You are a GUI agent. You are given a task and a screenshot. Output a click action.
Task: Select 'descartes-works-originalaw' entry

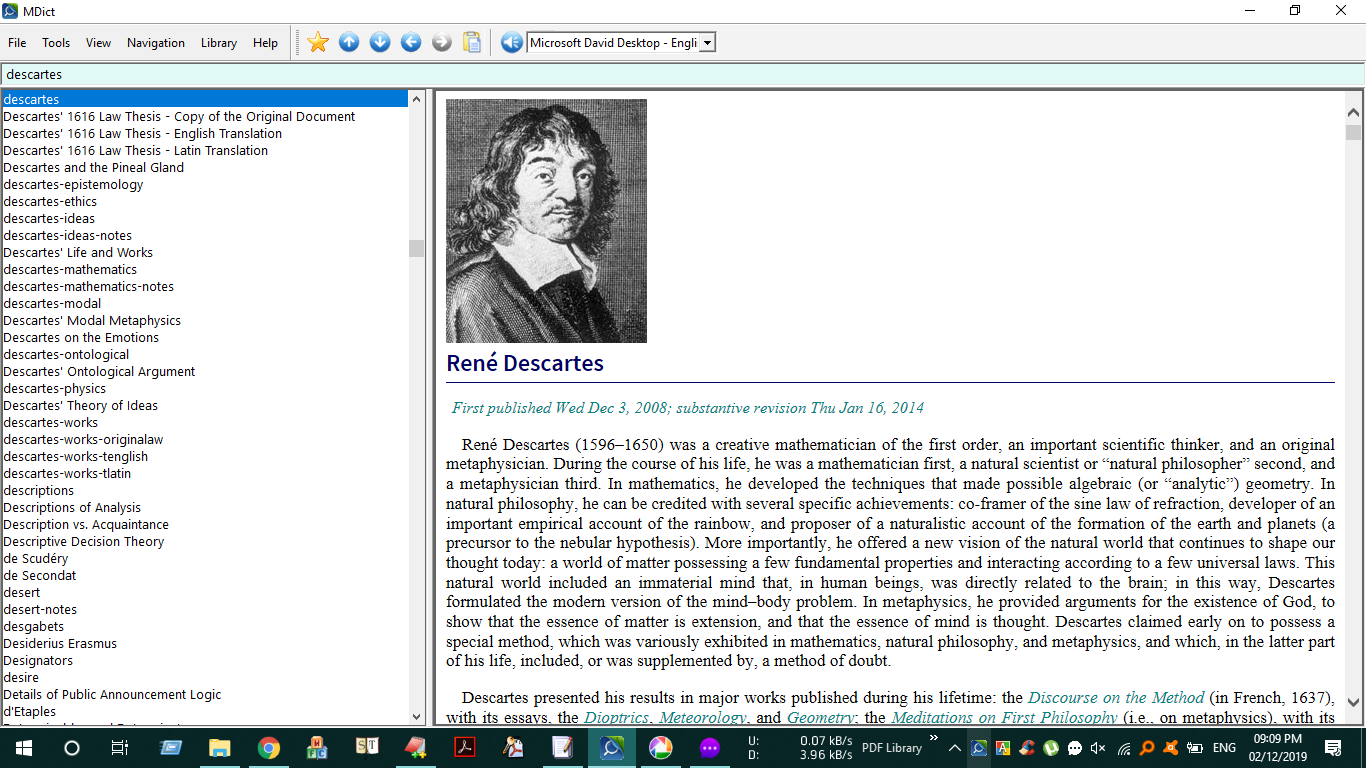click(83, 439)
